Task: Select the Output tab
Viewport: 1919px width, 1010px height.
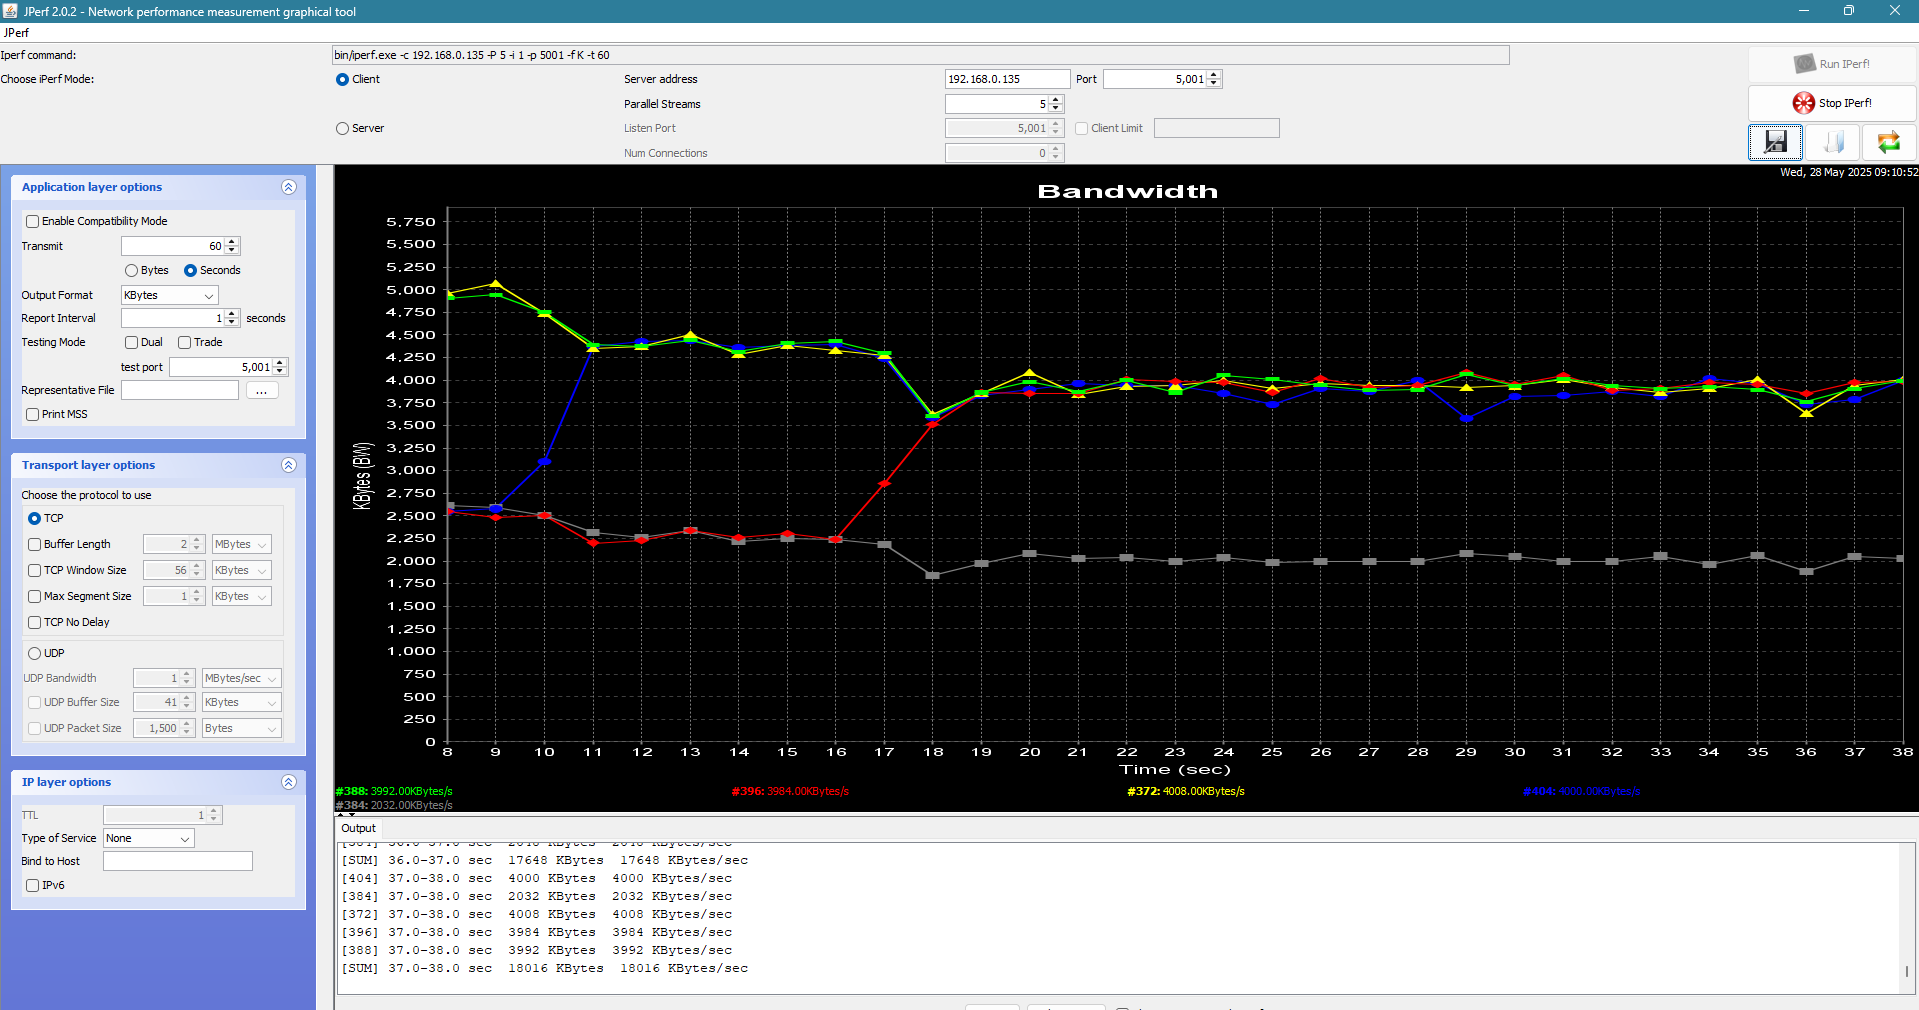Action: (358, 828)
